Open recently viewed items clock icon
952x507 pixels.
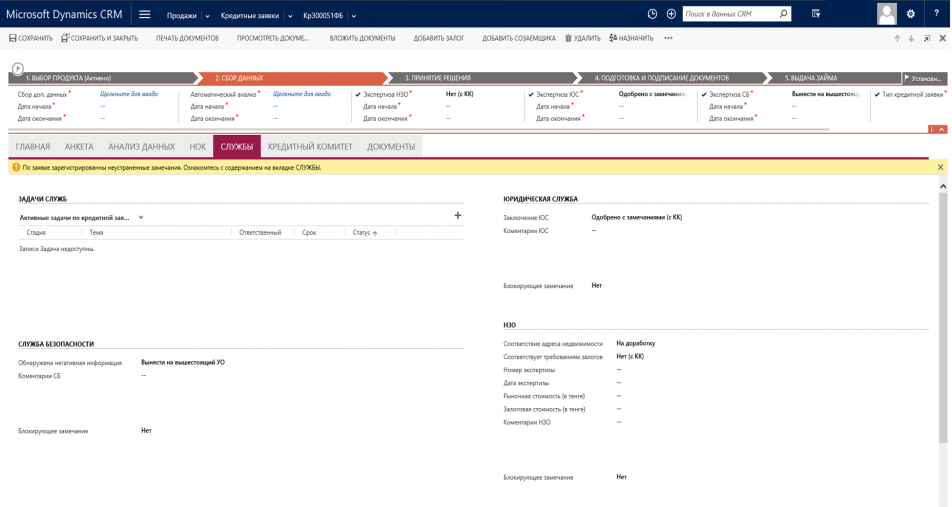[x=653, y=14]
